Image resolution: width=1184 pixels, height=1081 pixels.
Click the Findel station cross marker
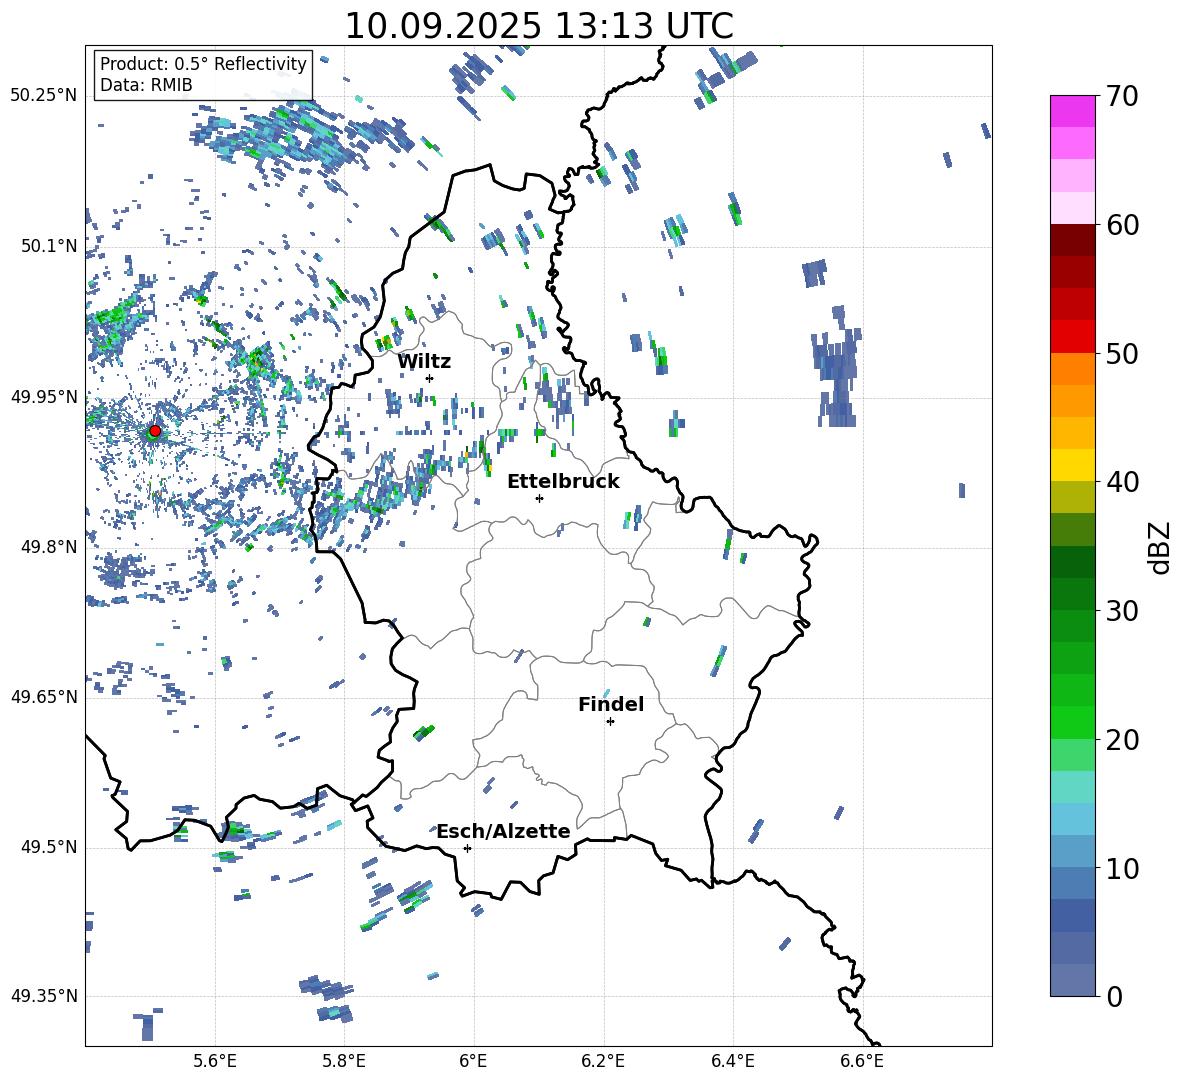coord(610,722)
